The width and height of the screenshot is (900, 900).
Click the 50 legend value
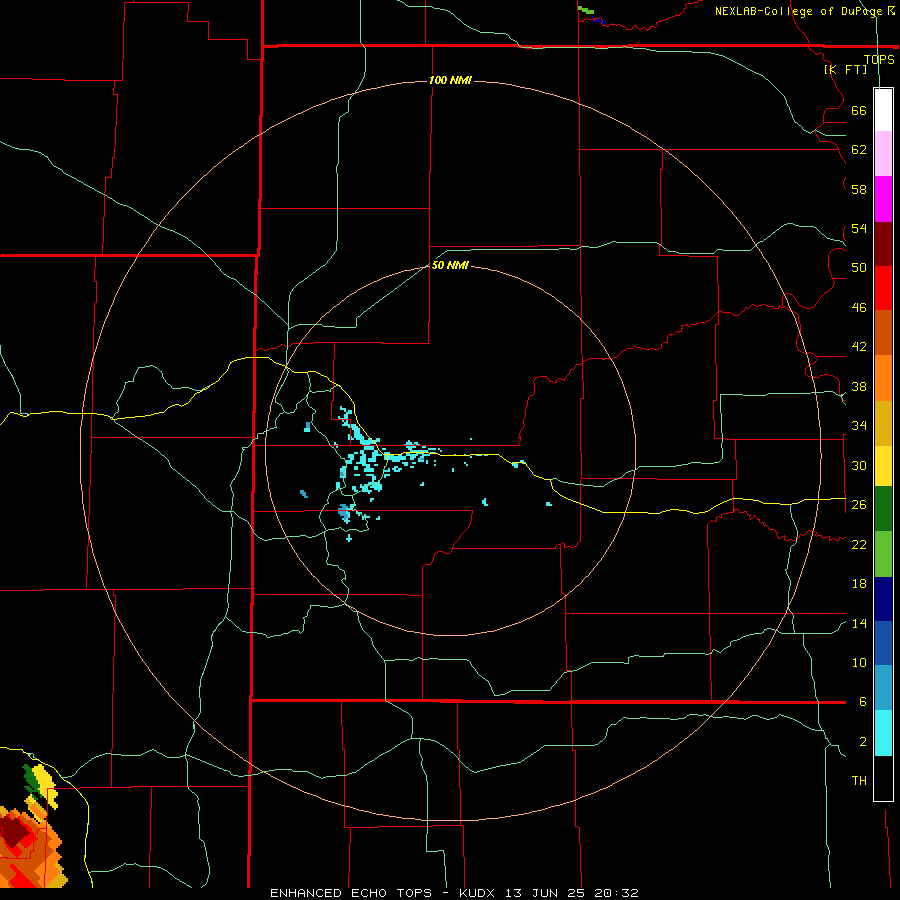coord(859,268)
